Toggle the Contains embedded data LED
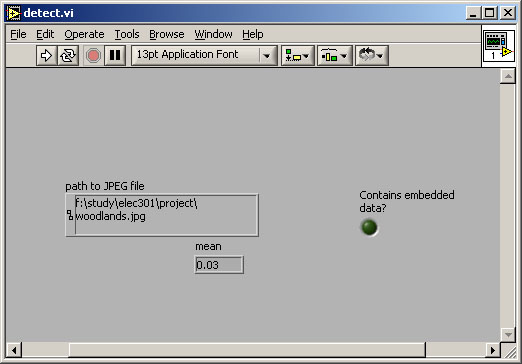Viewport: 522px width, 364px height. click(369, 227)
